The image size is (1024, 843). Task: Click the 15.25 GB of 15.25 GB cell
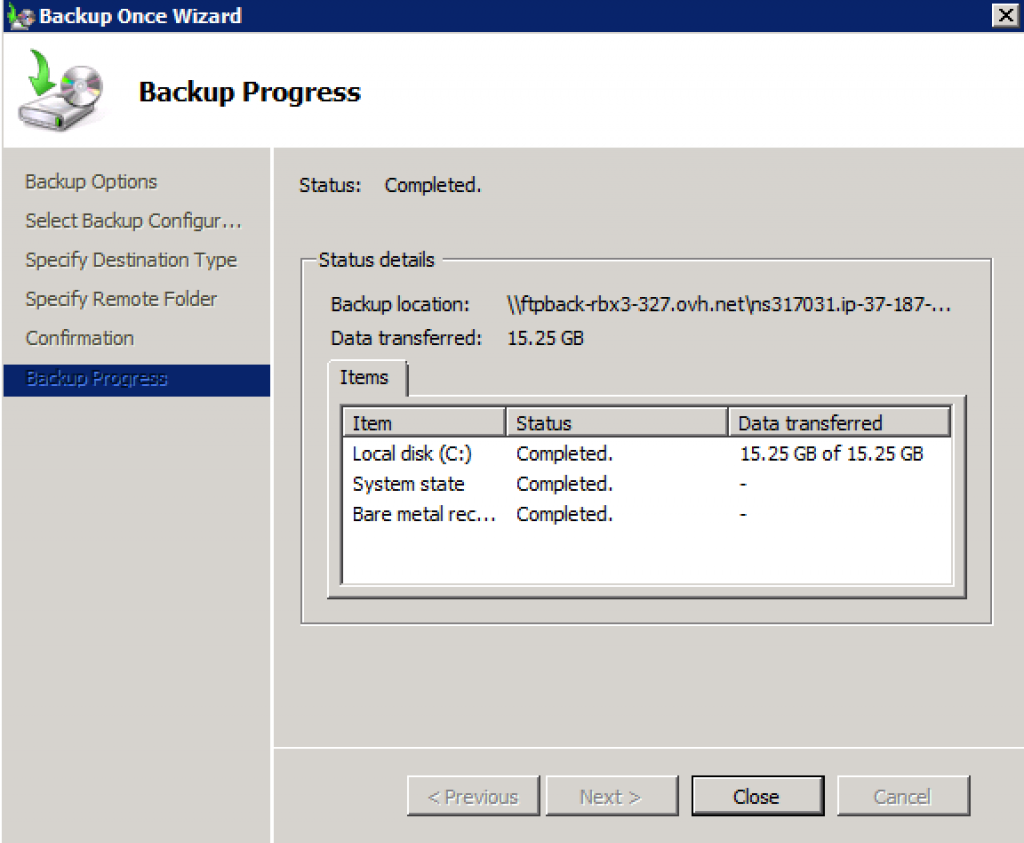click(x=831, y=454)
